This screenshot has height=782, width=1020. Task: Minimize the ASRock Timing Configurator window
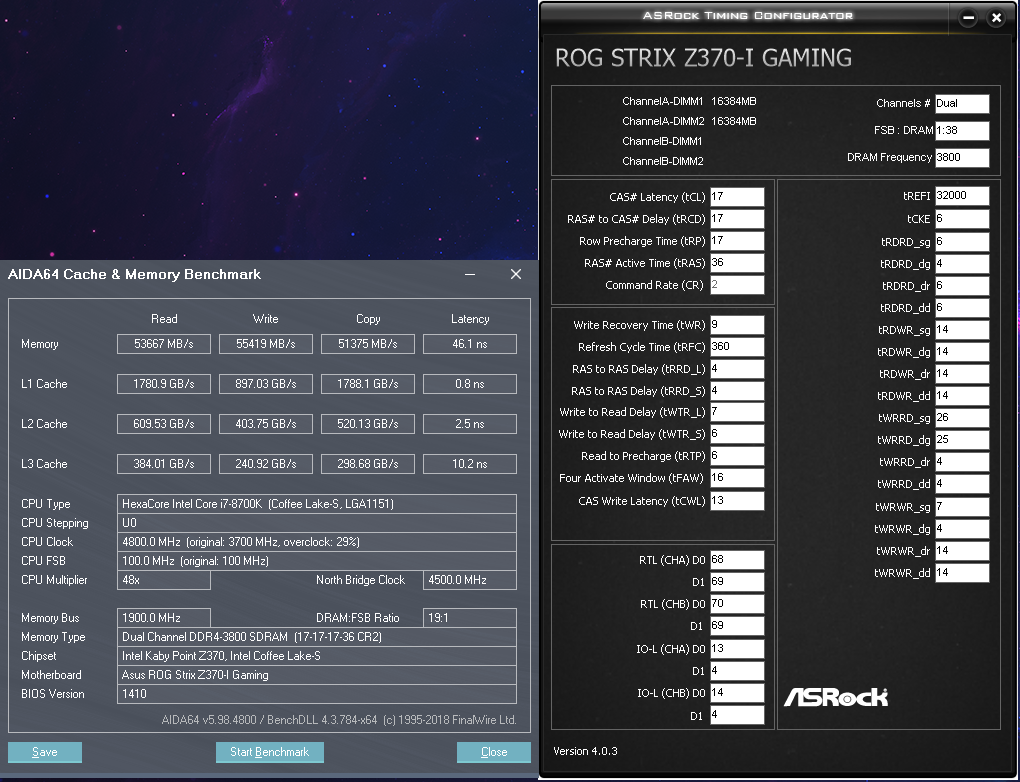(x=968, y=18)
